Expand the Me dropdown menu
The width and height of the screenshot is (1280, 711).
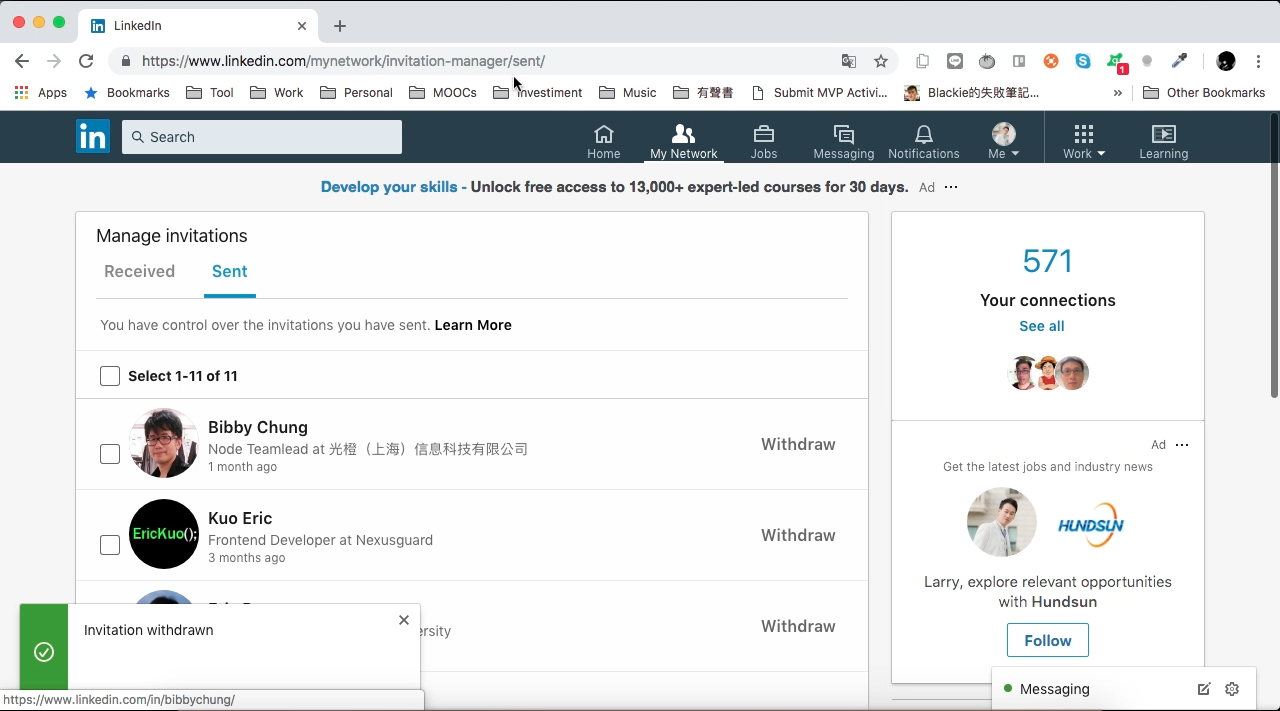[x=1003, y=141]
